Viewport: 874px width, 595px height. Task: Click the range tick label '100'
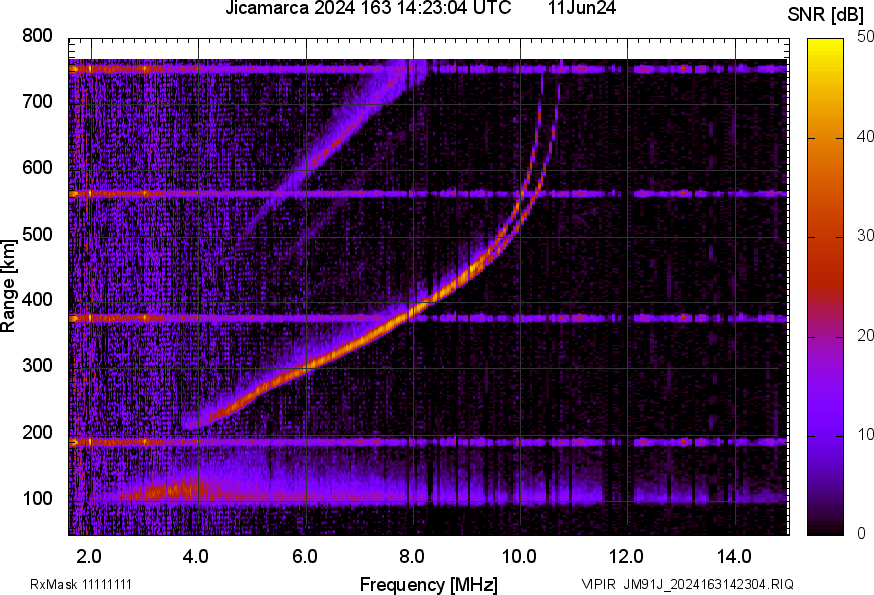[x=37, y=499]
